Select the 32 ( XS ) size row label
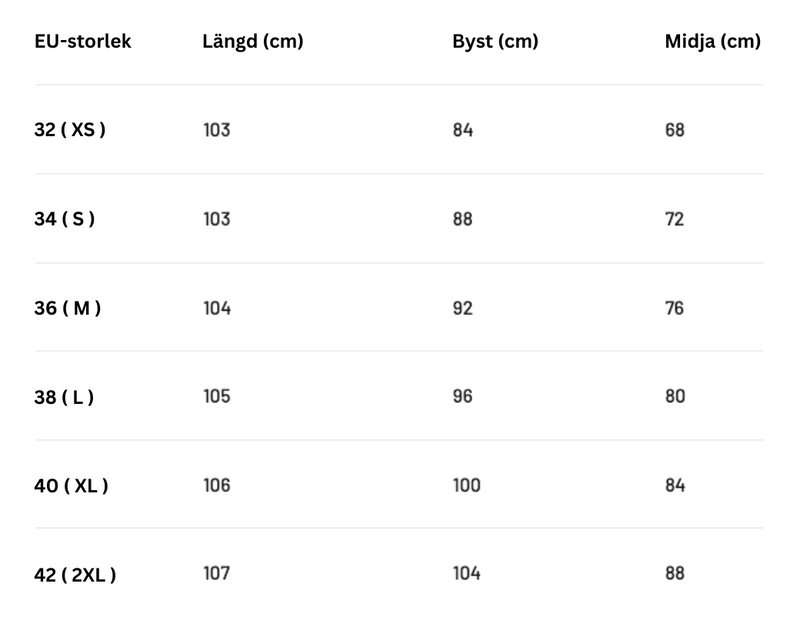 click(70, 130)
